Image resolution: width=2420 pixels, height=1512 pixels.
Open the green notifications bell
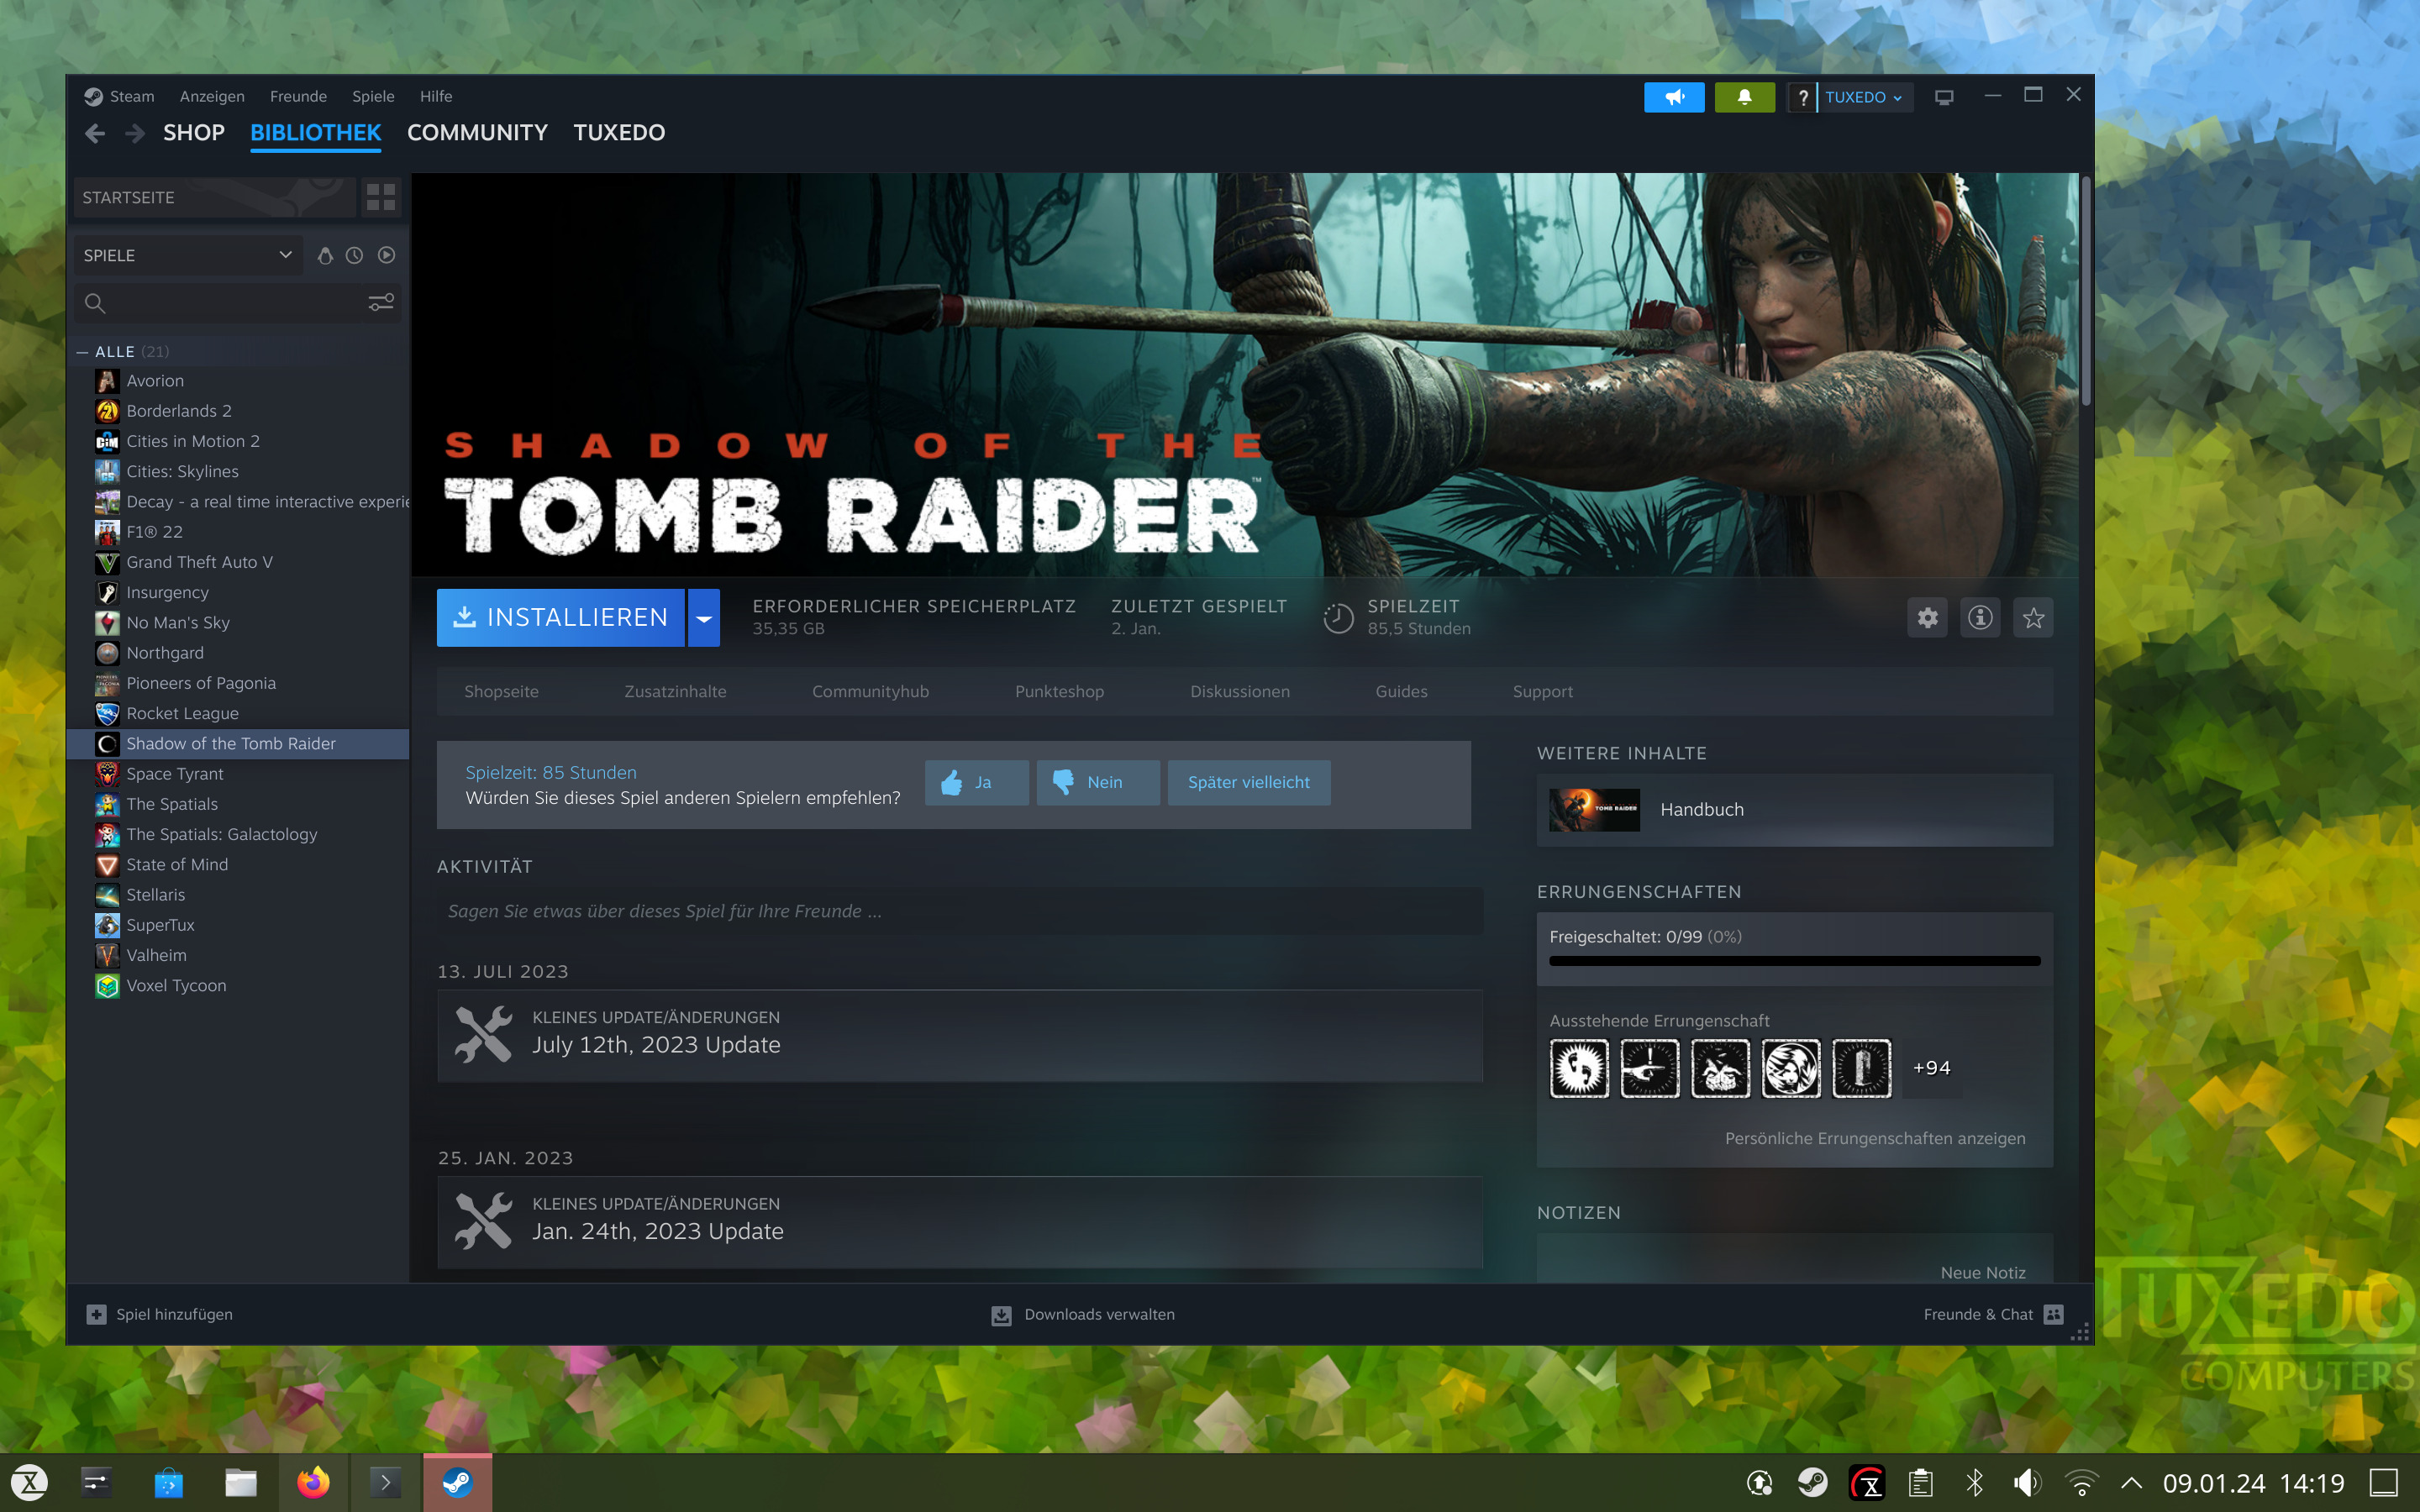pos(1744,97)
